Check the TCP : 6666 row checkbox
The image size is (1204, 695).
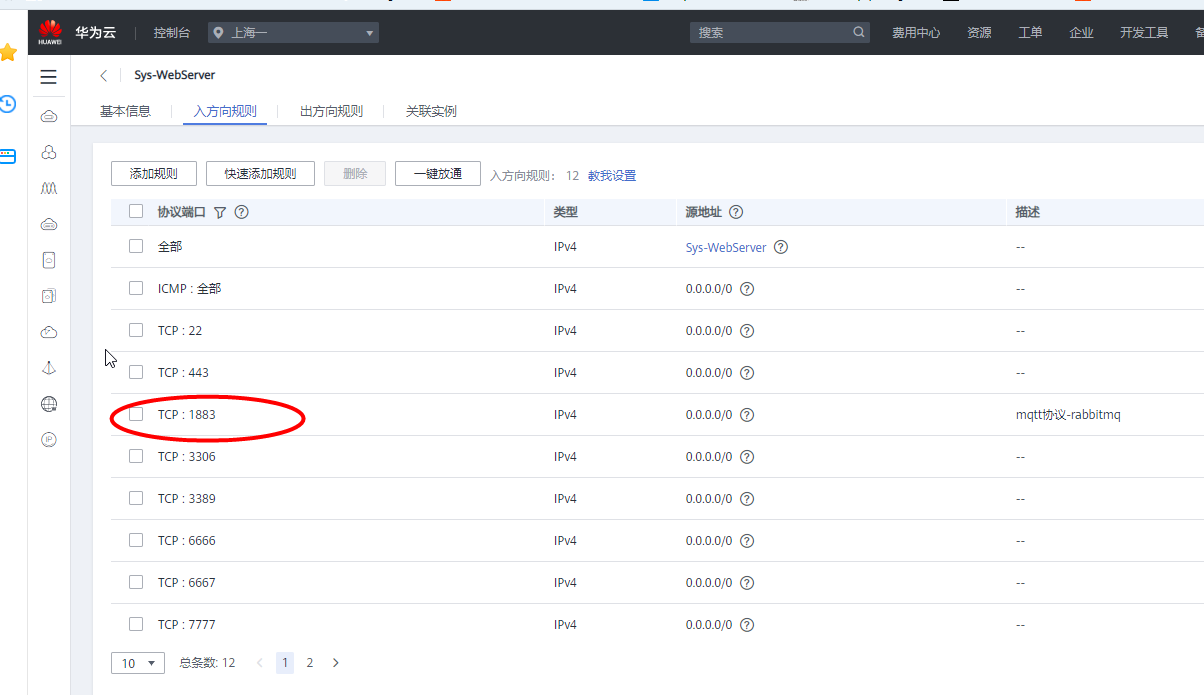point(136,540)
